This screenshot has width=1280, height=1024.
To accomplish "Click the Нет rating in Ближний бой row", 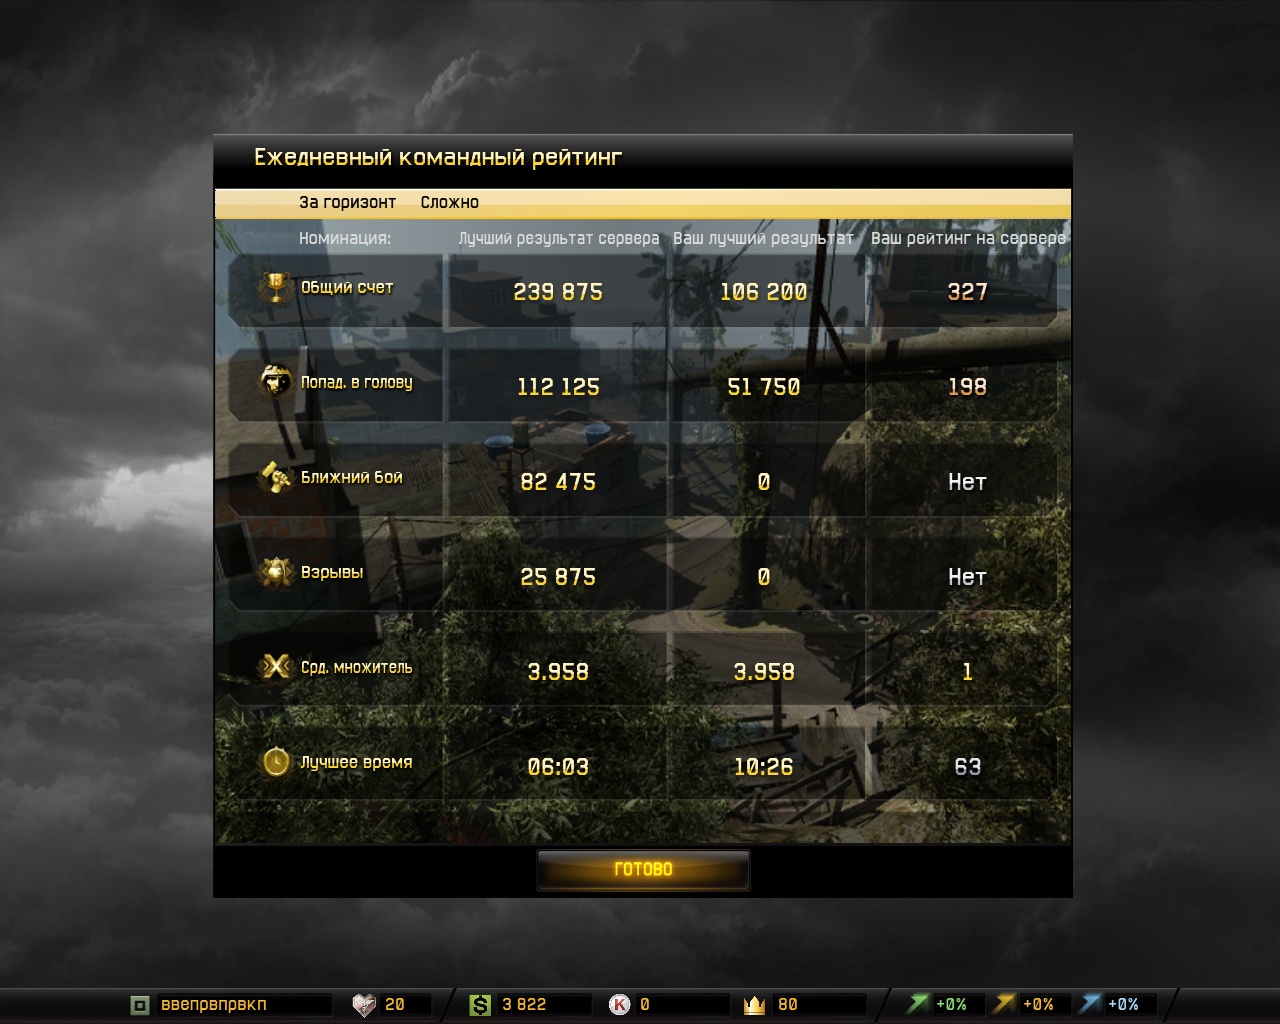I will click(967, 482).
